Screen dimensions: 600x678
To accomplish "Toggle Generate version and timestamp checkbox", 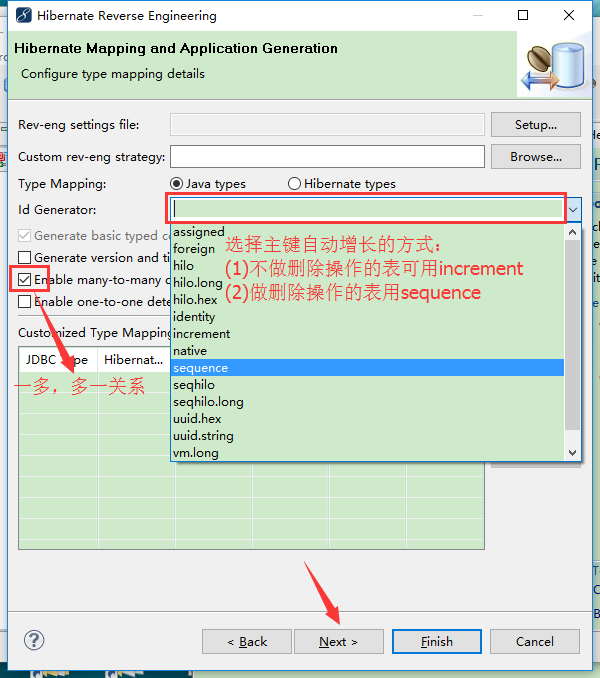I will (25, 258).
